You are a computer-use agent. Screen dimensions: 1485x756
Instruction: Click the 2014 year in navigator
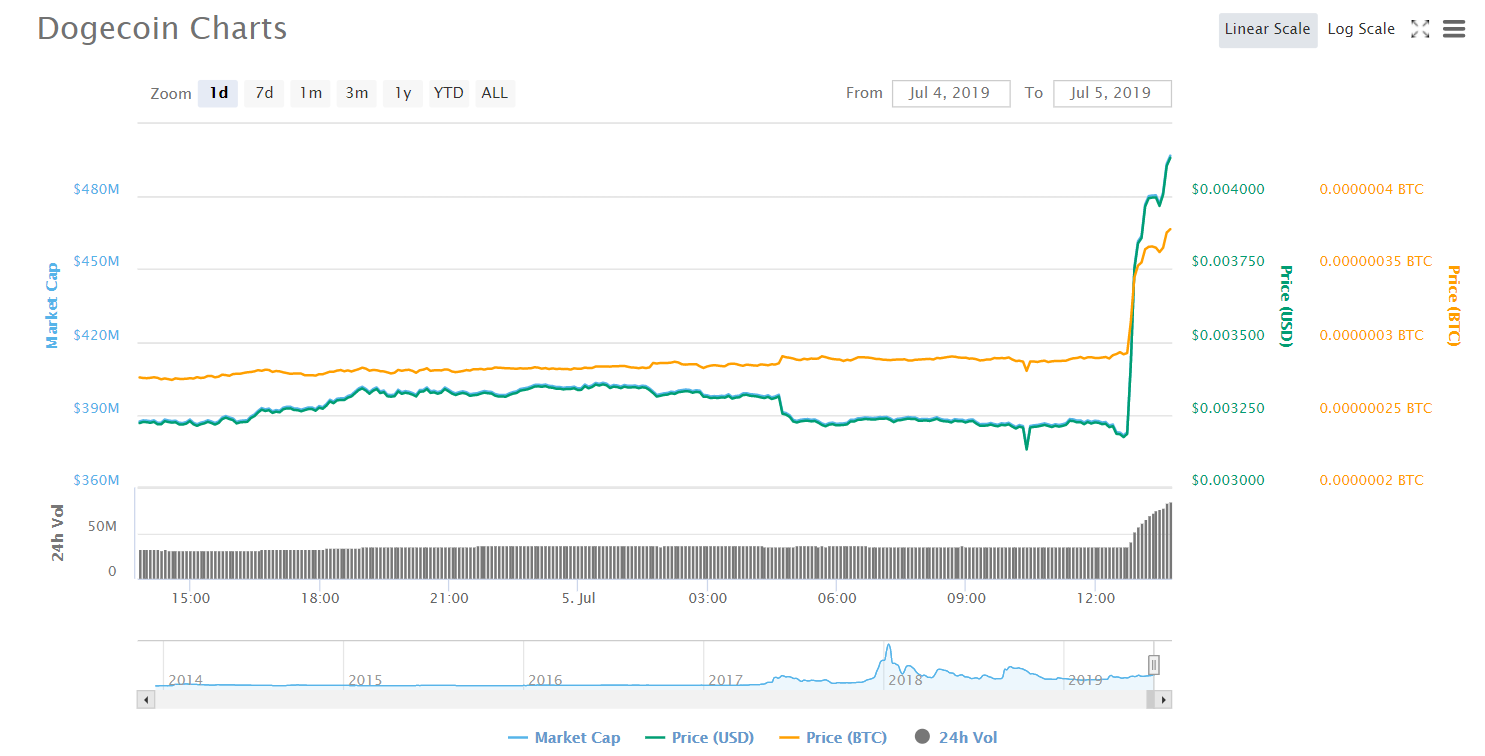(x=185, y=680)
